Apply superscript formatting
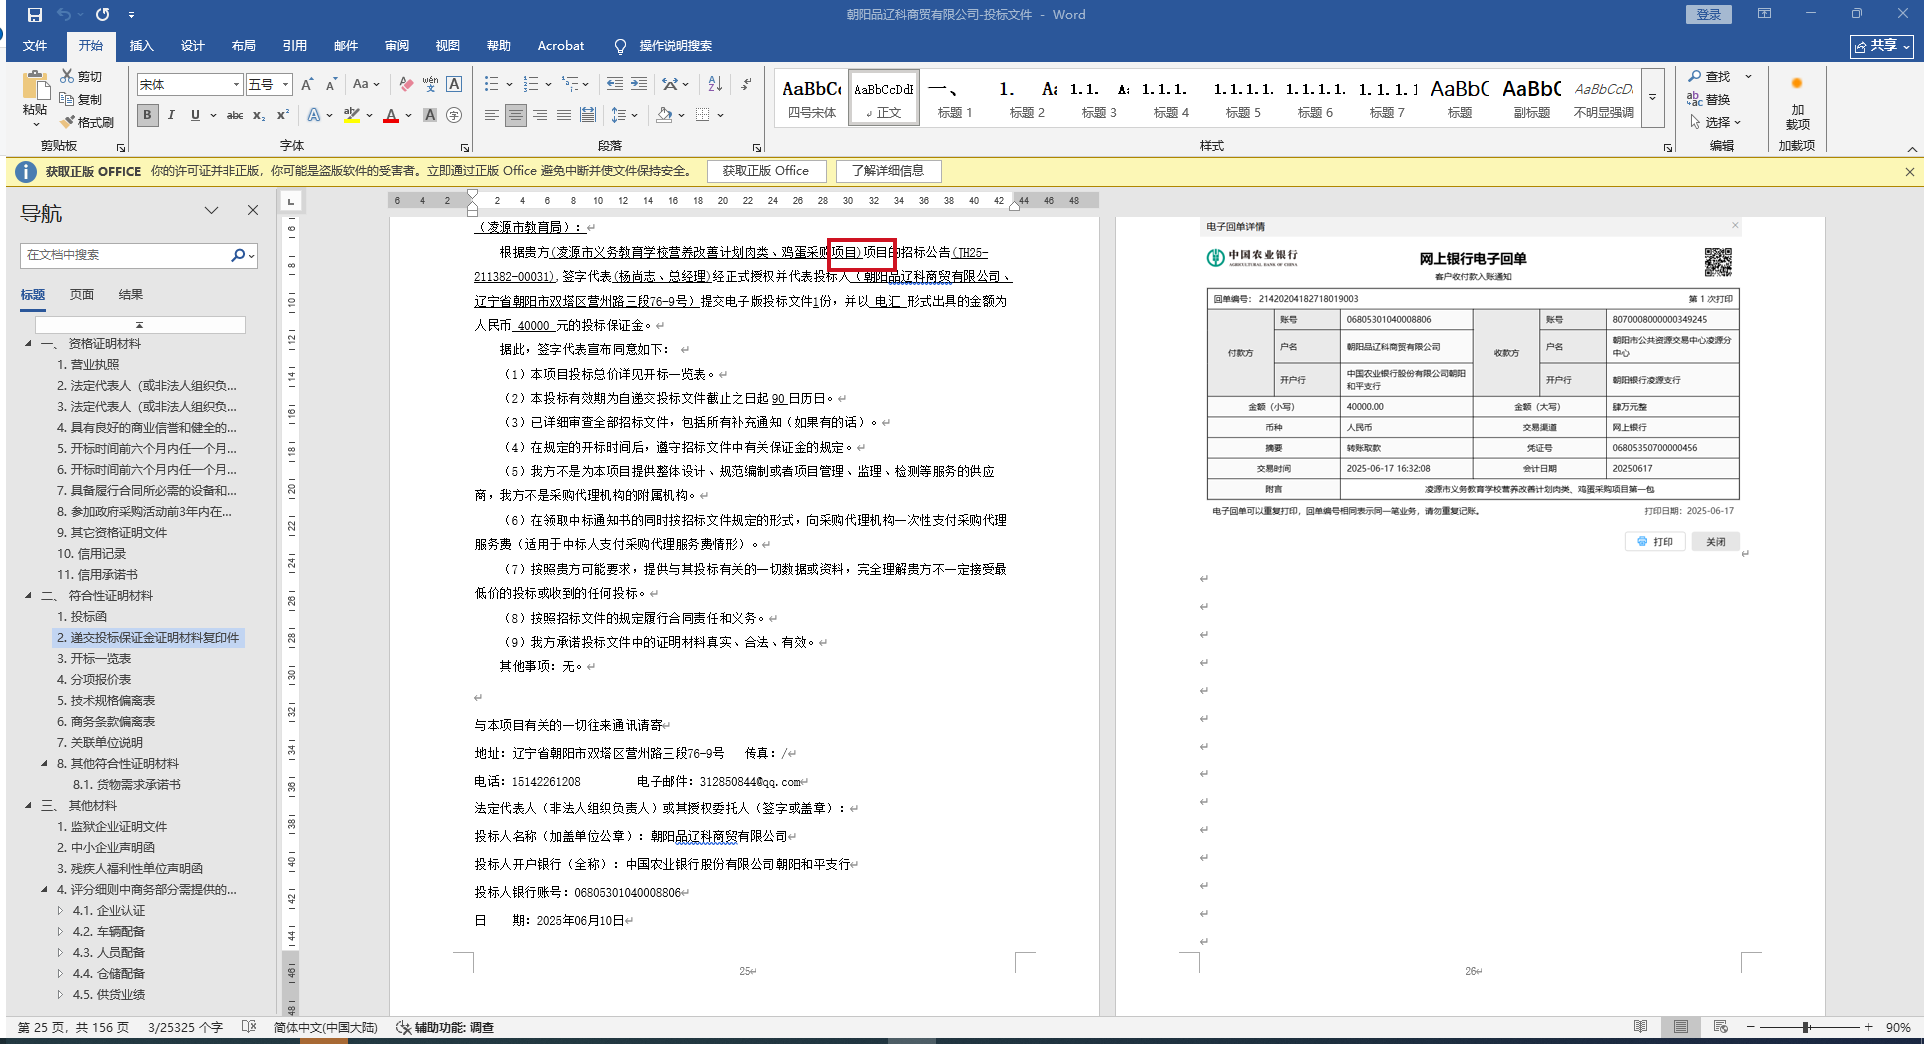The image size is (1924, 1044). click(283, 116)
